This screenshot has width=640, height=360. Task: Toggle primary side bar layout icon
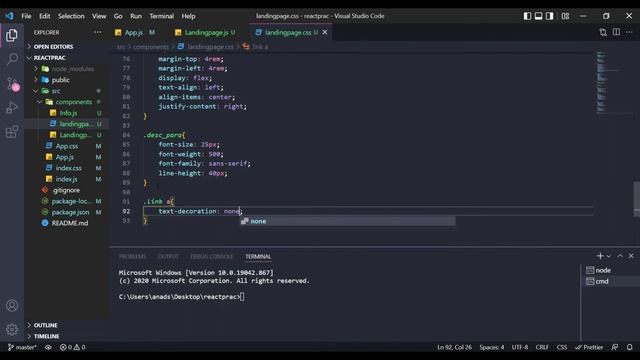(x=527, y=16)
